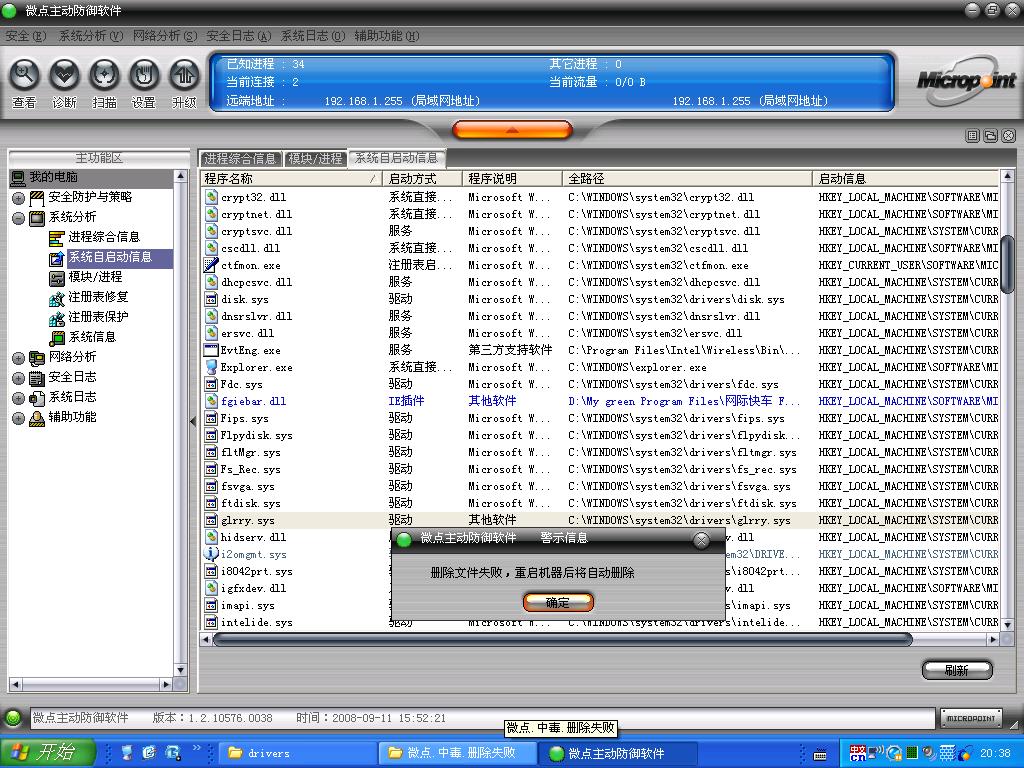
Task: Click the green status icon in status bar
Action: [x=13, y=718]
